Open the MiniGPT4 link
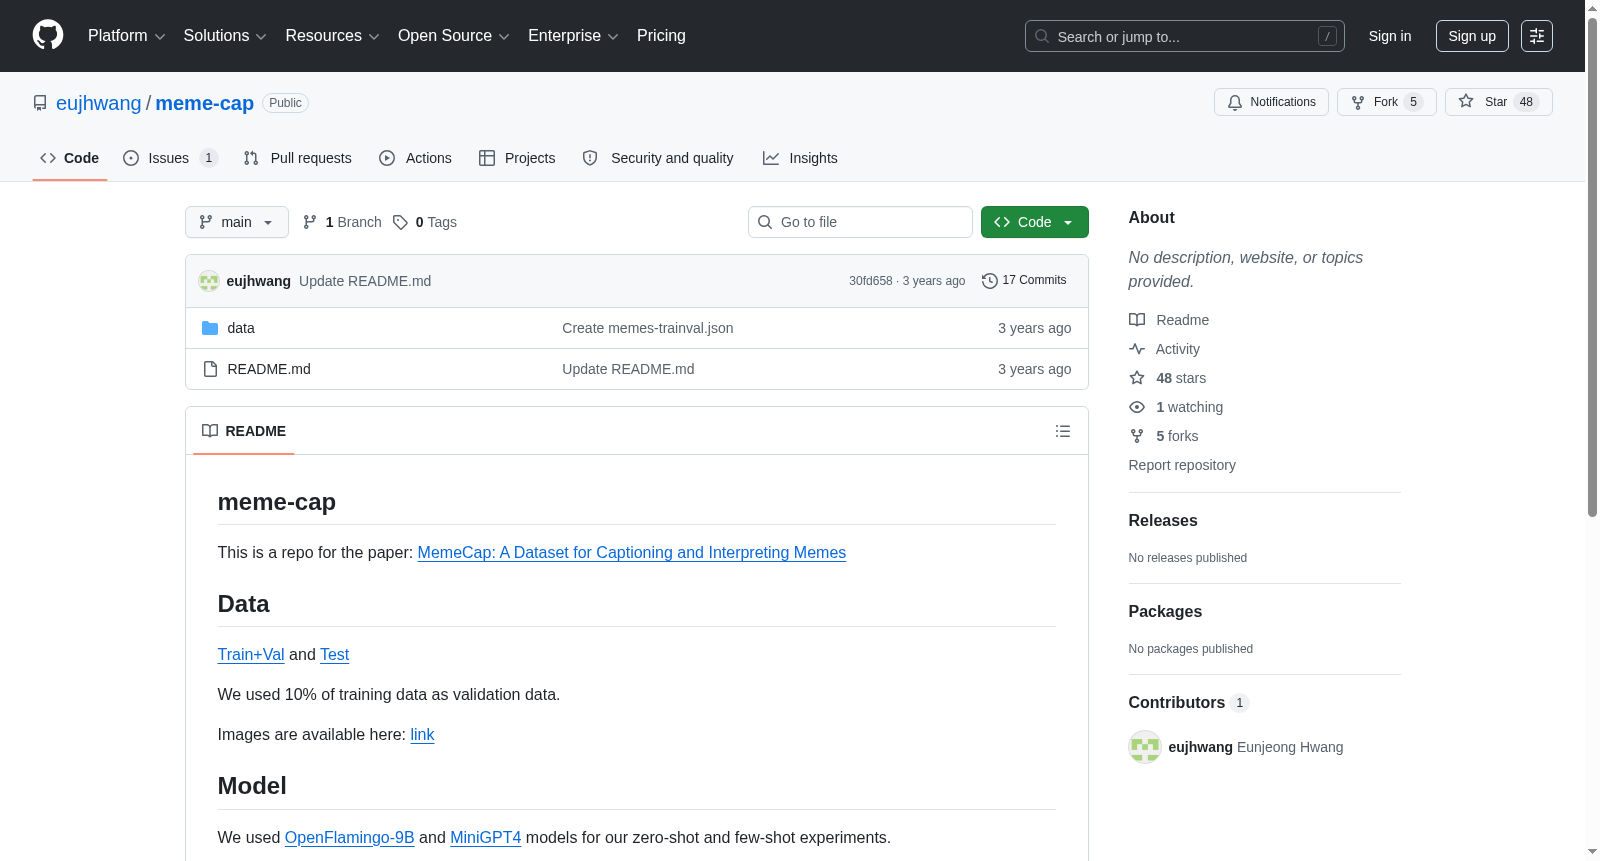 click(x=486, y=837)
